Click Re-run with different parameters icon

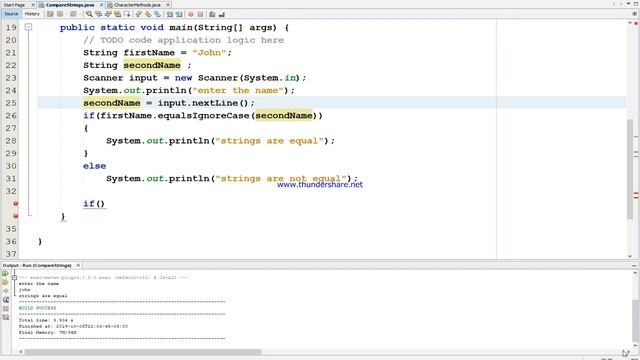coord(6,282)
